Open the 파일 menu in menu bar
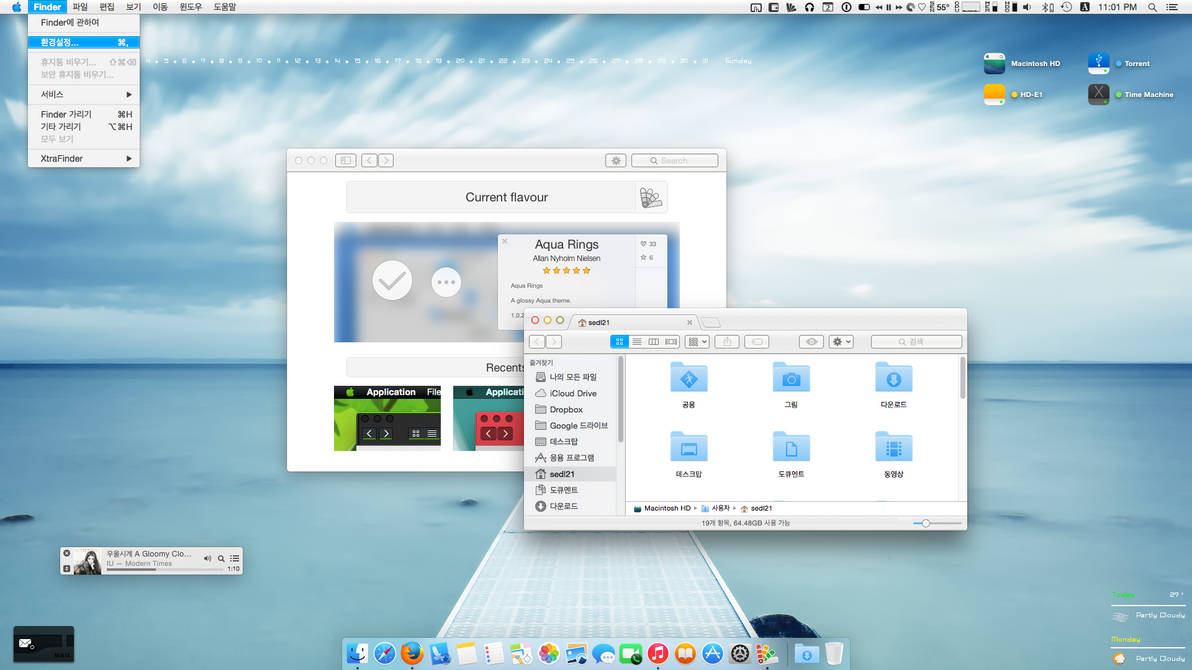The width and height of the screenshot is (1192, 670). coord(80,7)
